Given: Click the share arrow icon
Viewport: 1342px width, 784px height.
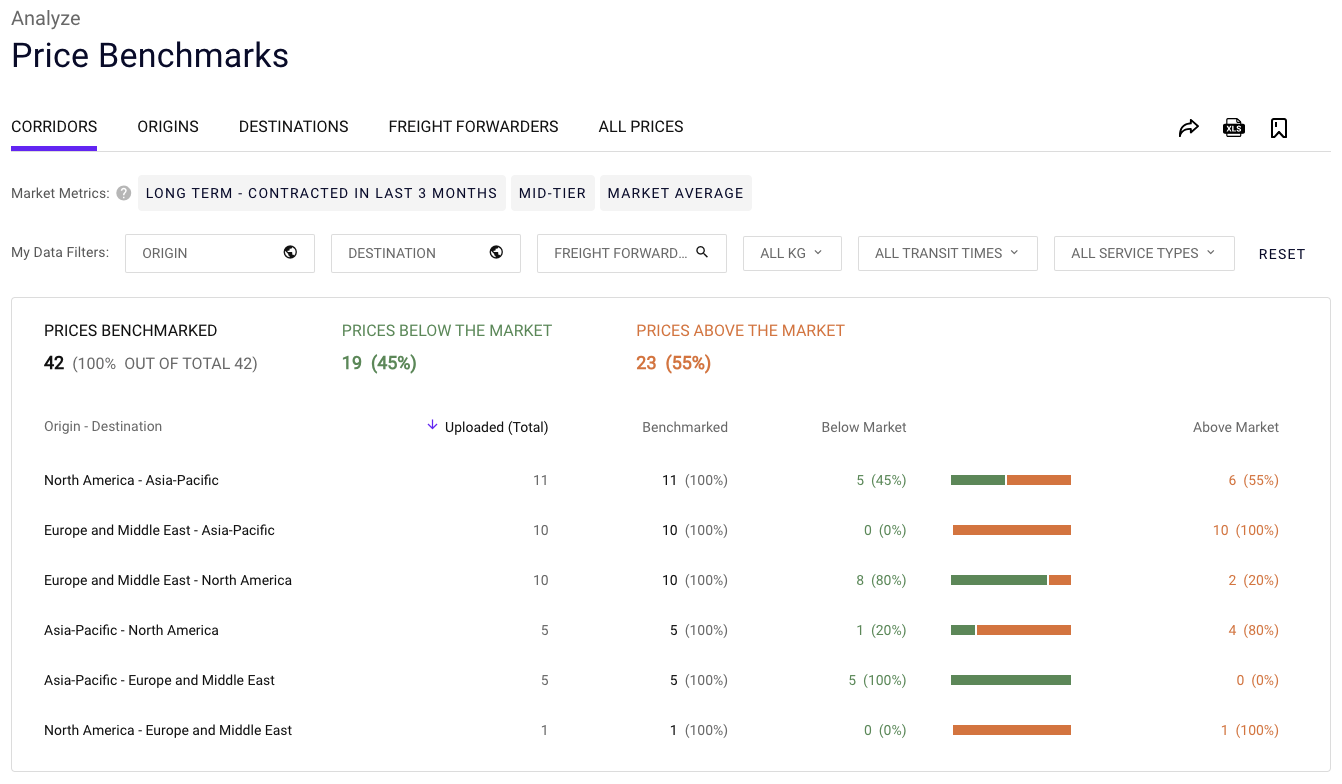Looking at the screenshot, I should coord(1188,128).
